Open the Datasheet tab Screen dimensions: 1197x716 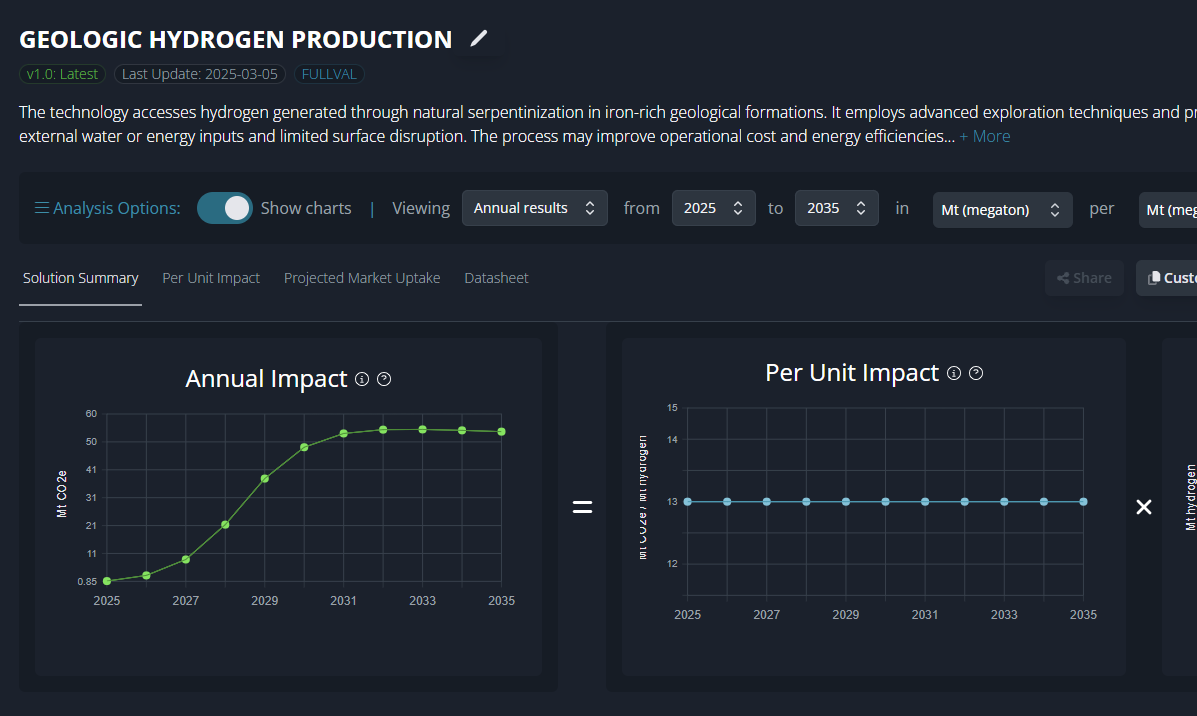tap(496, 278)
